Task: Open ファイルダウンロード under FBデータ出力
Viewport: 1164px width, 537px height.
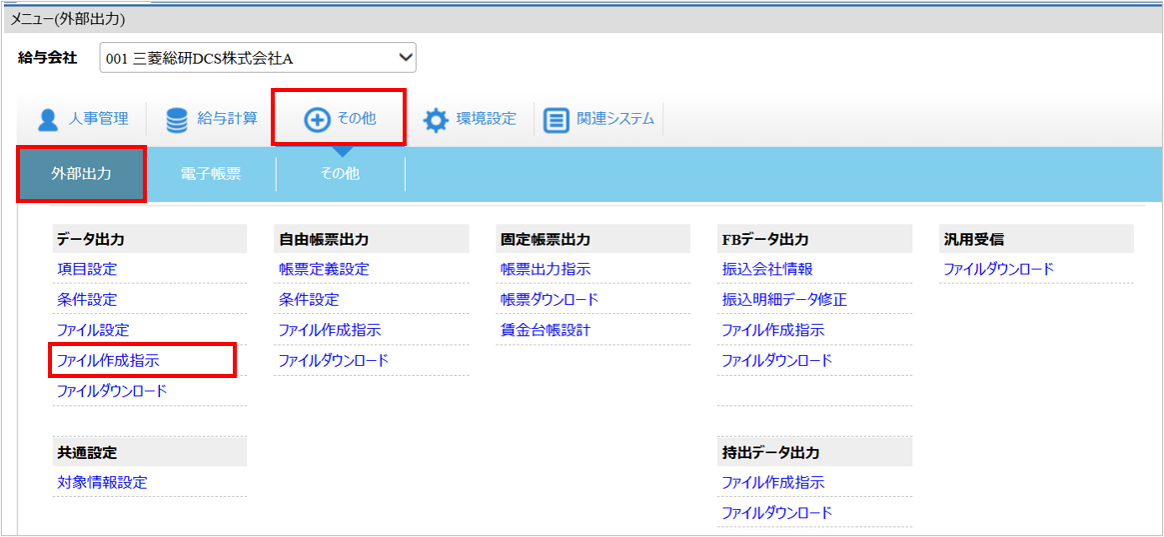Action: (x=777, y=361)
